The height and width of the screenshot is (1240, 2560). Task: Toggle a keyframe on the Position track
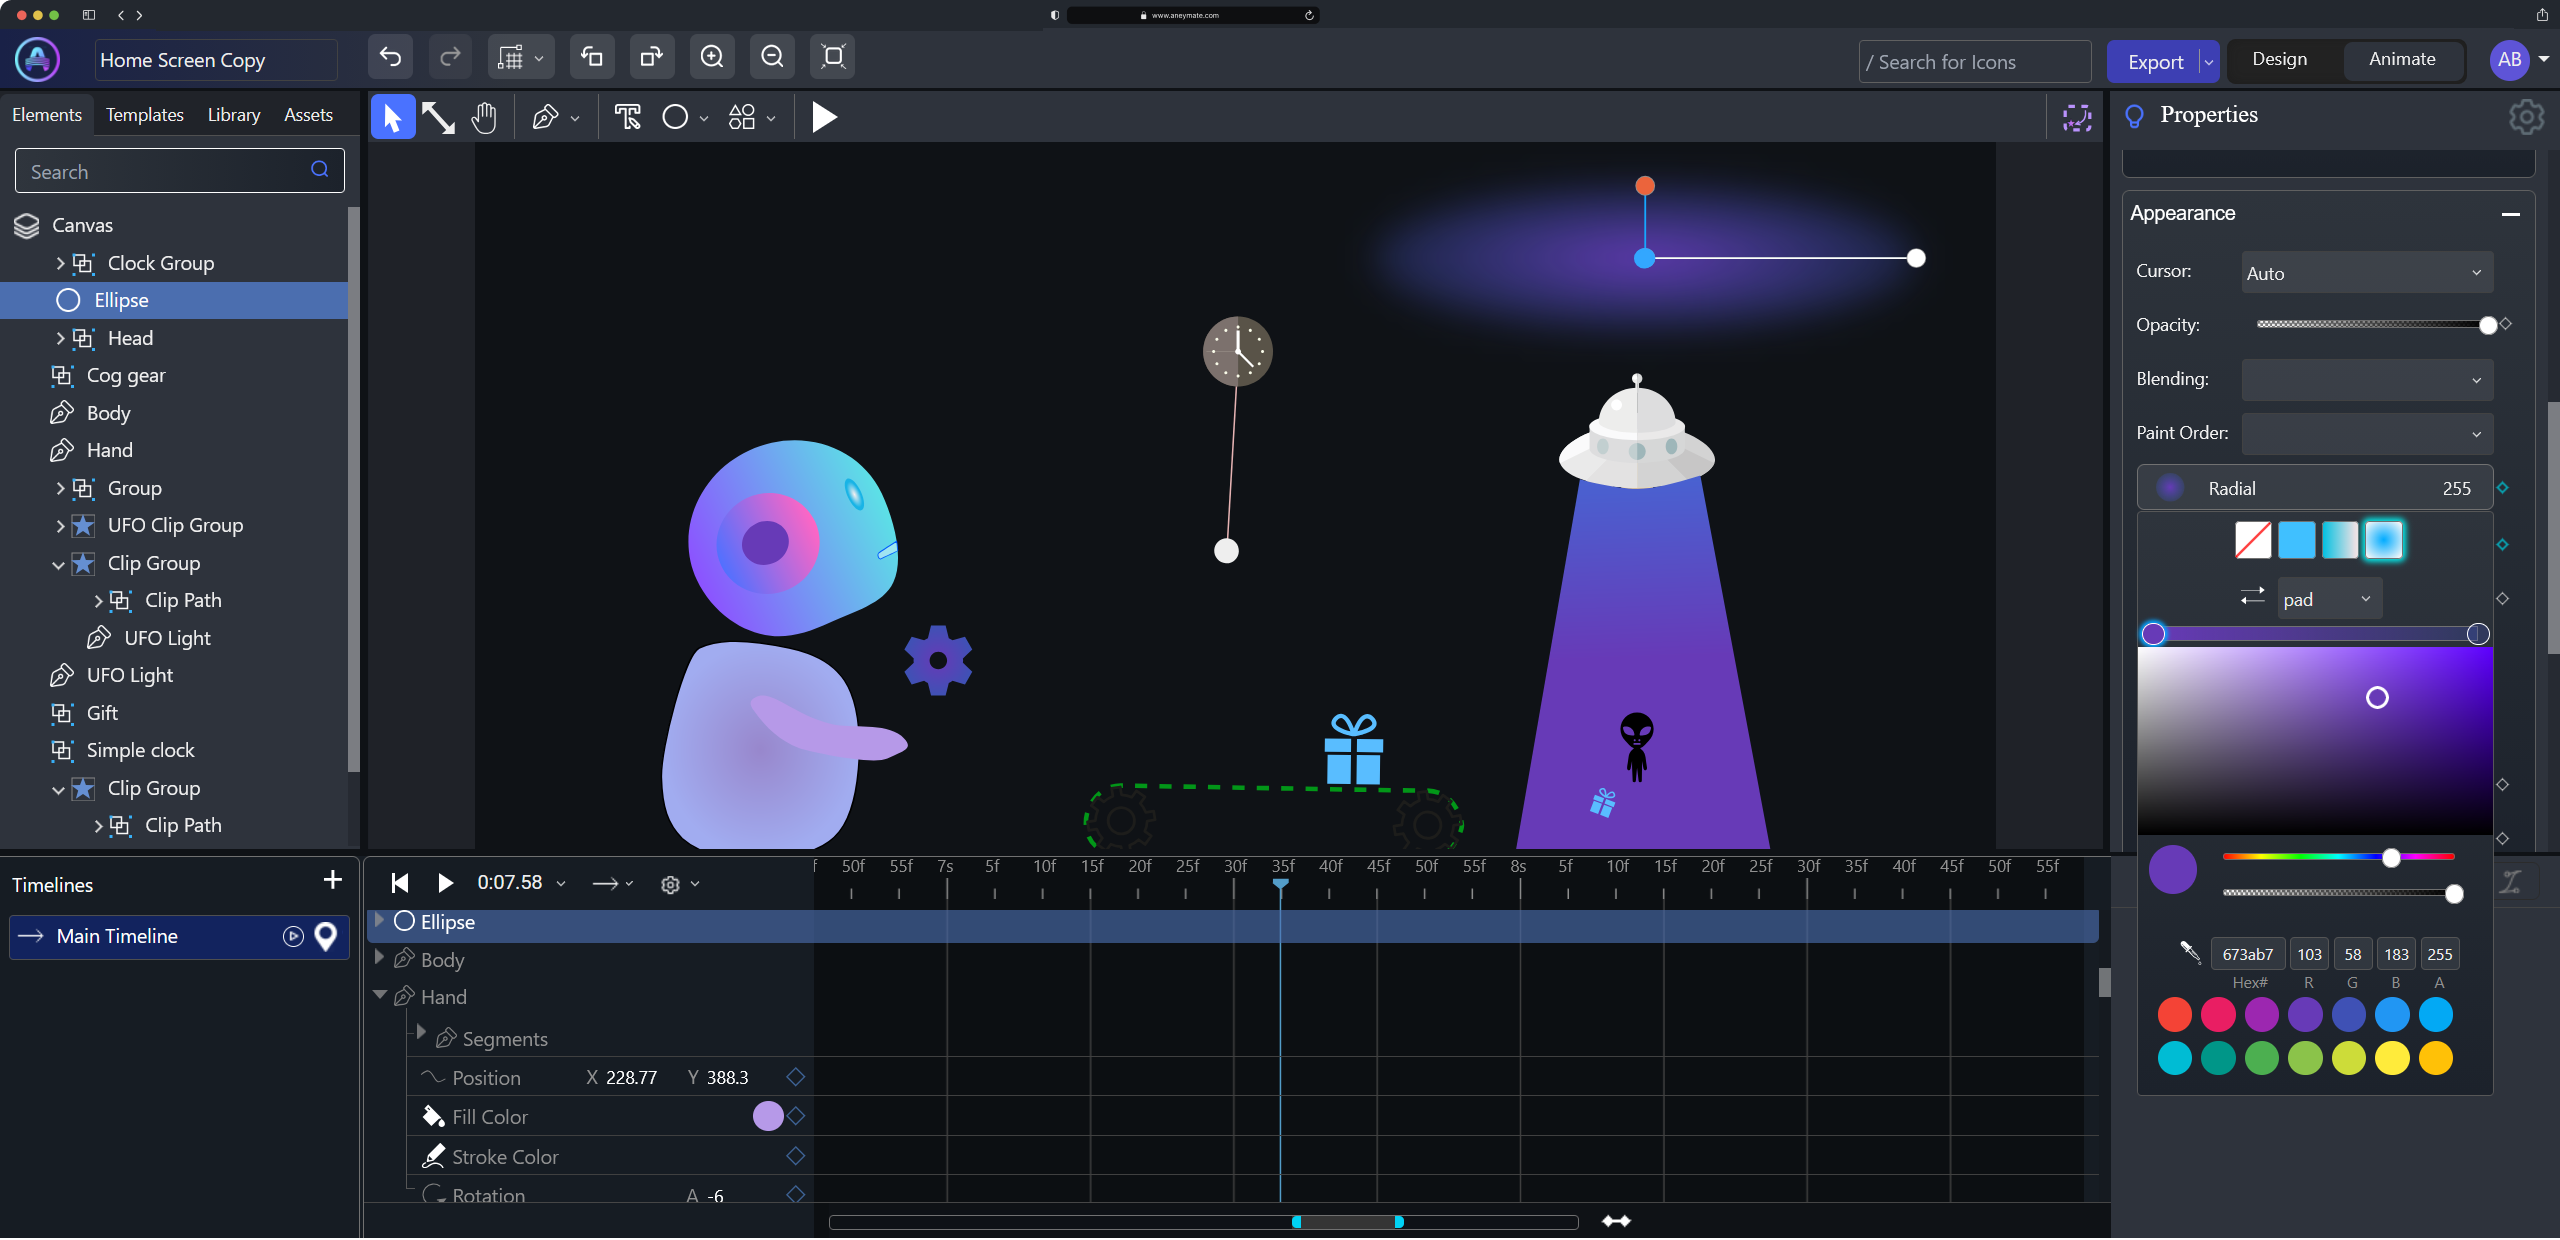tap(795, 1077)
